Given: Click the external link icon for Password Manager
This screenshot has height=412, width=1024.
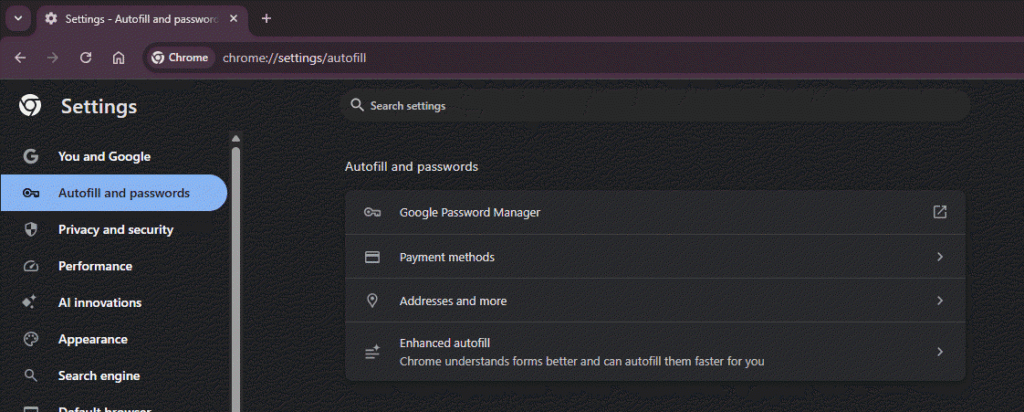Looking at the screenshot, I should 940,212.
